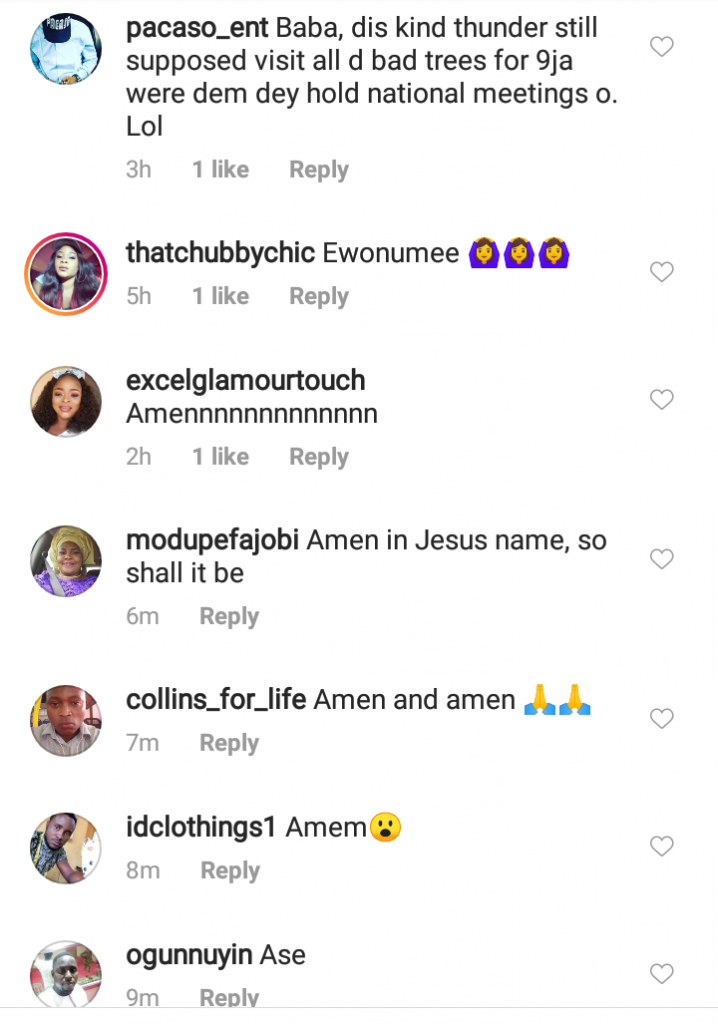718x1024 pixels.
Task: Reply to thatchubbychic's Ewonumee comment
Action: click(319, 297)
